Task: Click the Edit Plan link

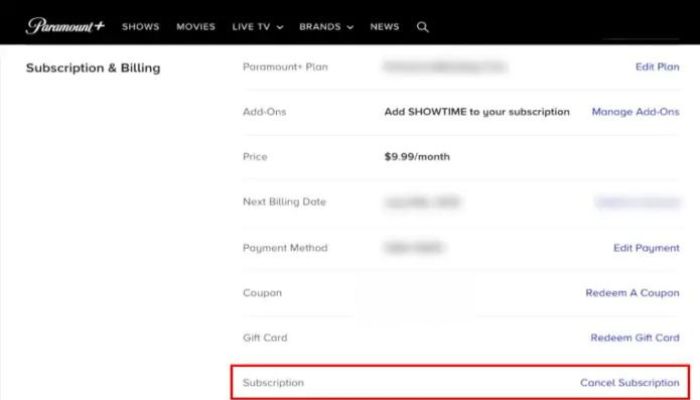Action: (657, 67)
